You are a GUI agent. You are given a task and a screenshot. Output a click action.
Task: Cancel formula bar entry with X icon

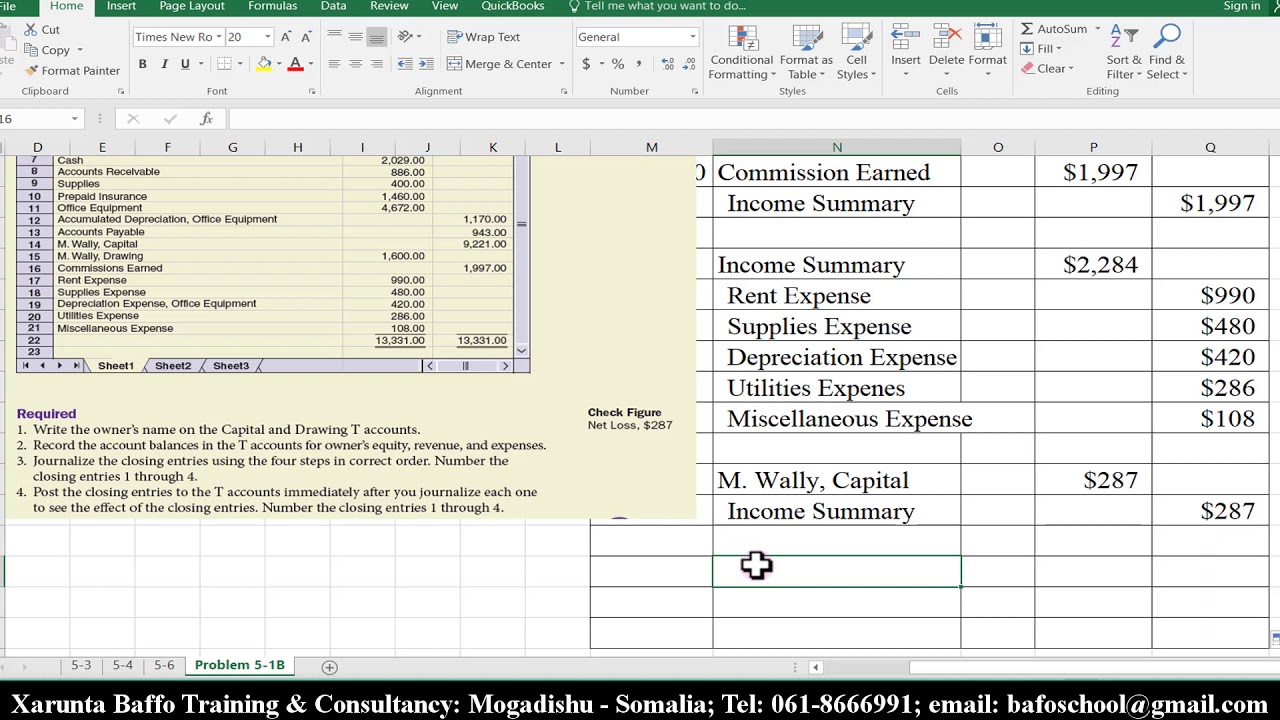click(133, 119)
